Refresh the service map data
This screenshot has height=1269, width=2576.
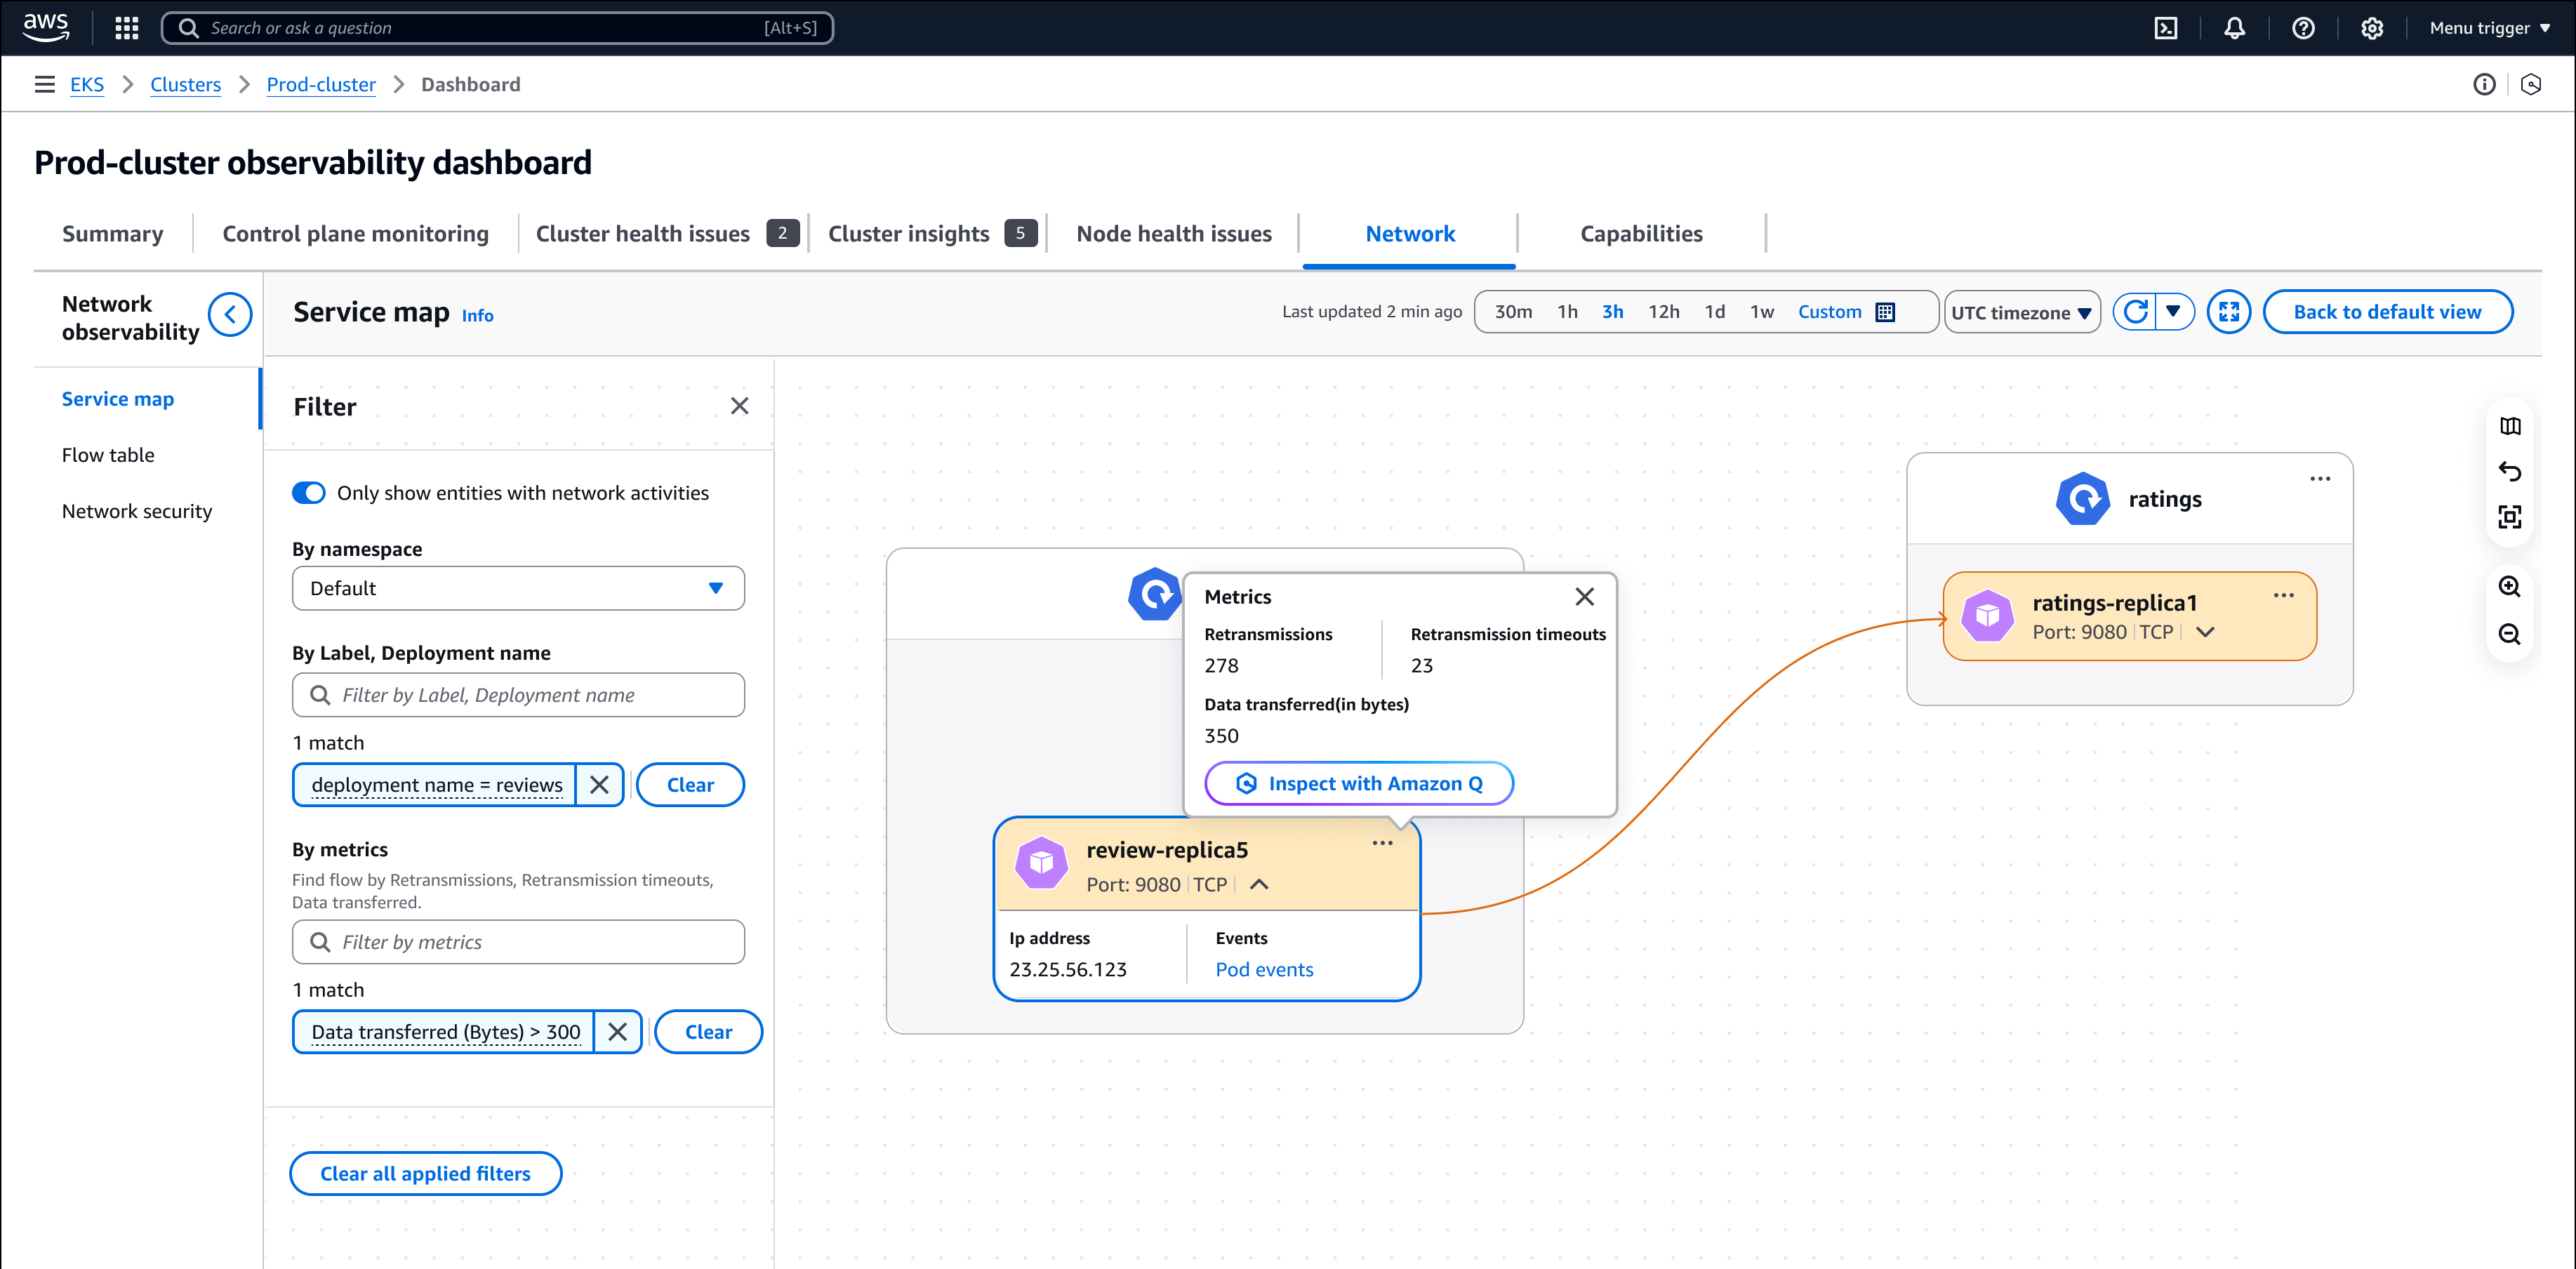2135,312
